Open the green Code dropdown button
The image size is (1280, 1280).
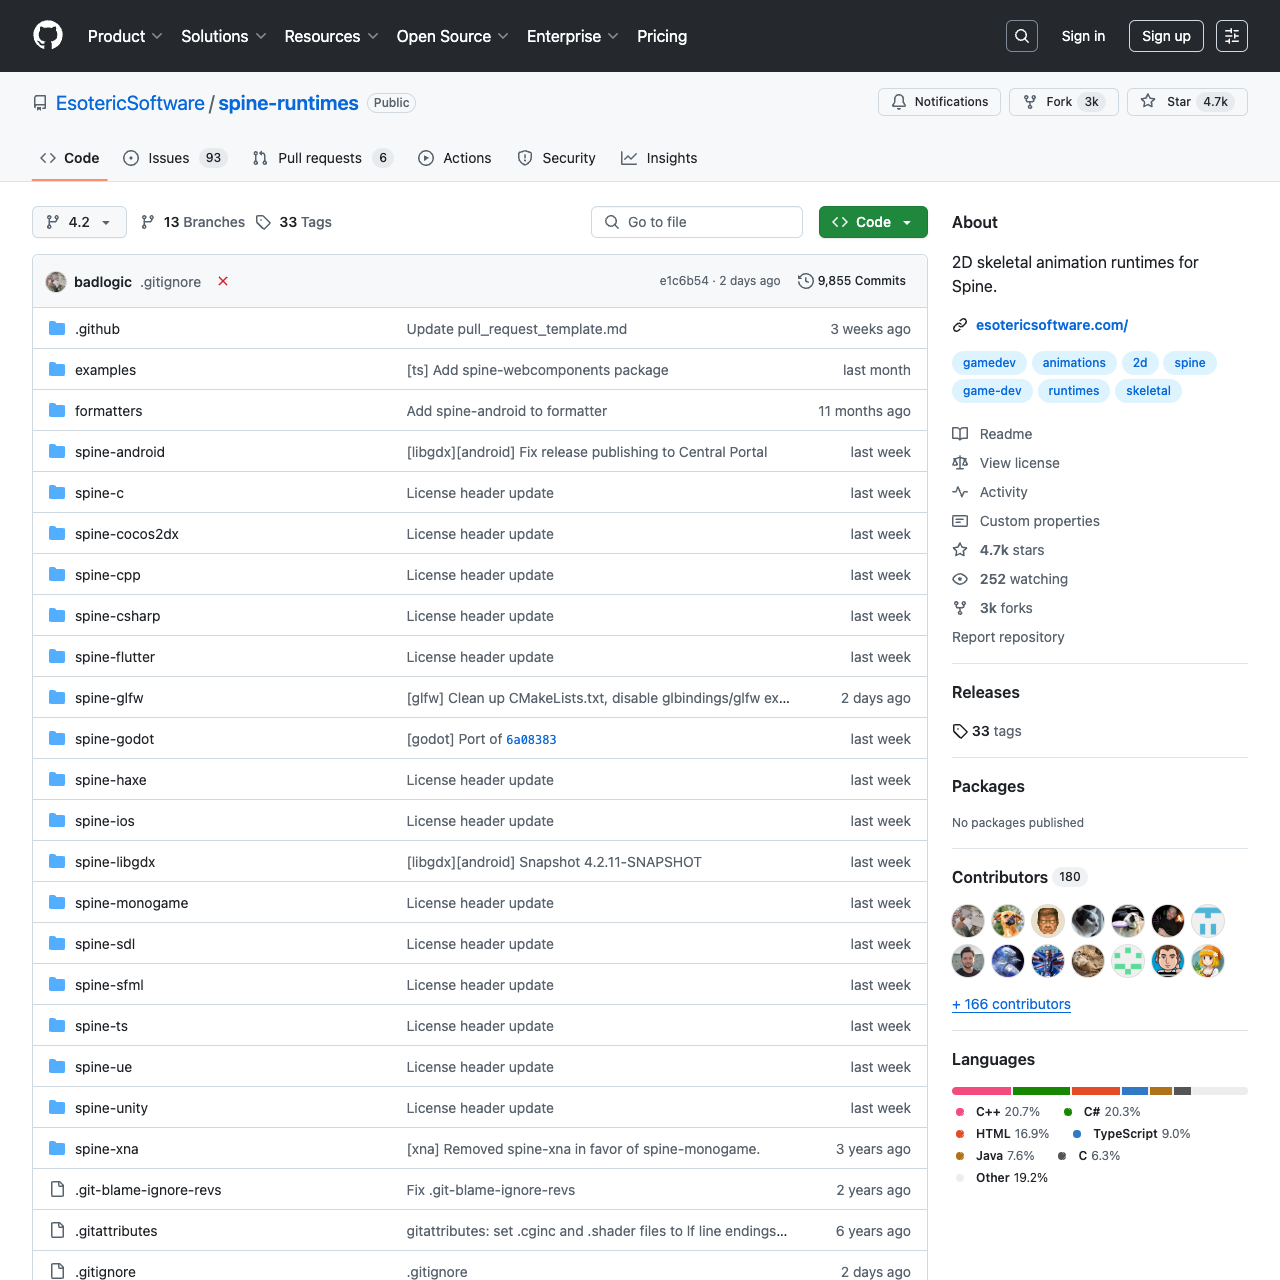point(873,222)
